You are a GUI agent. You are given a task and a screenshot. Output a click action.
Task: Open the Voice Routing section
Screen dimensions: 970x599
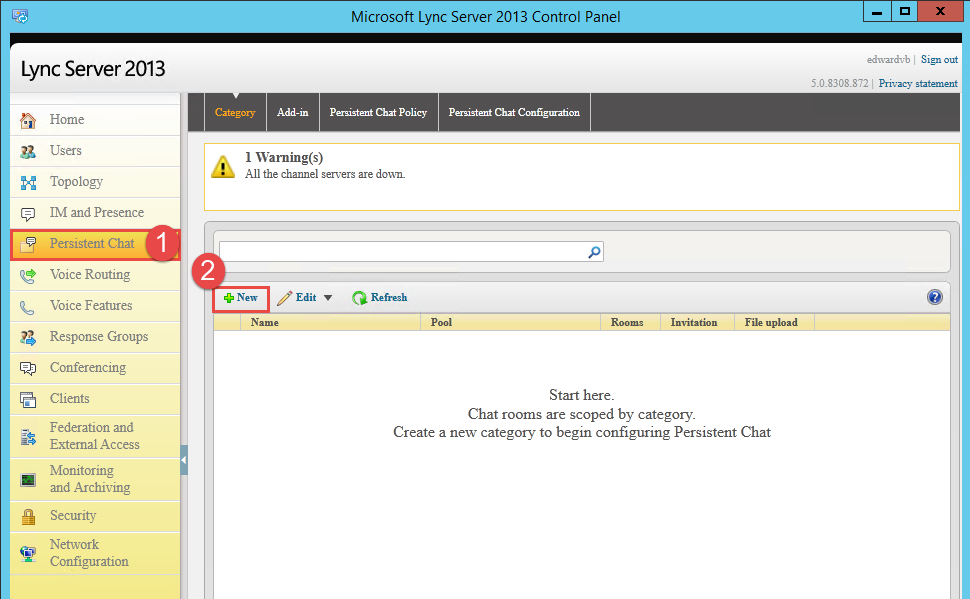95,275
